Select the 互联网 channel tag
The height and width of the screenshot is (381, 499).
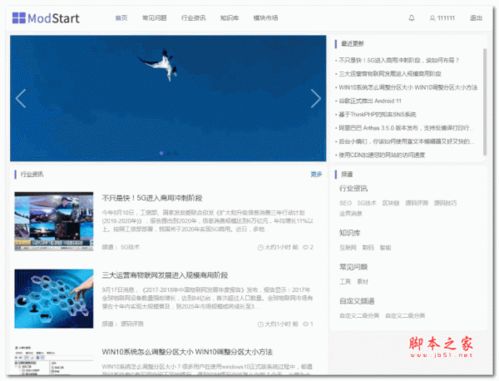[x=348, y=247]
